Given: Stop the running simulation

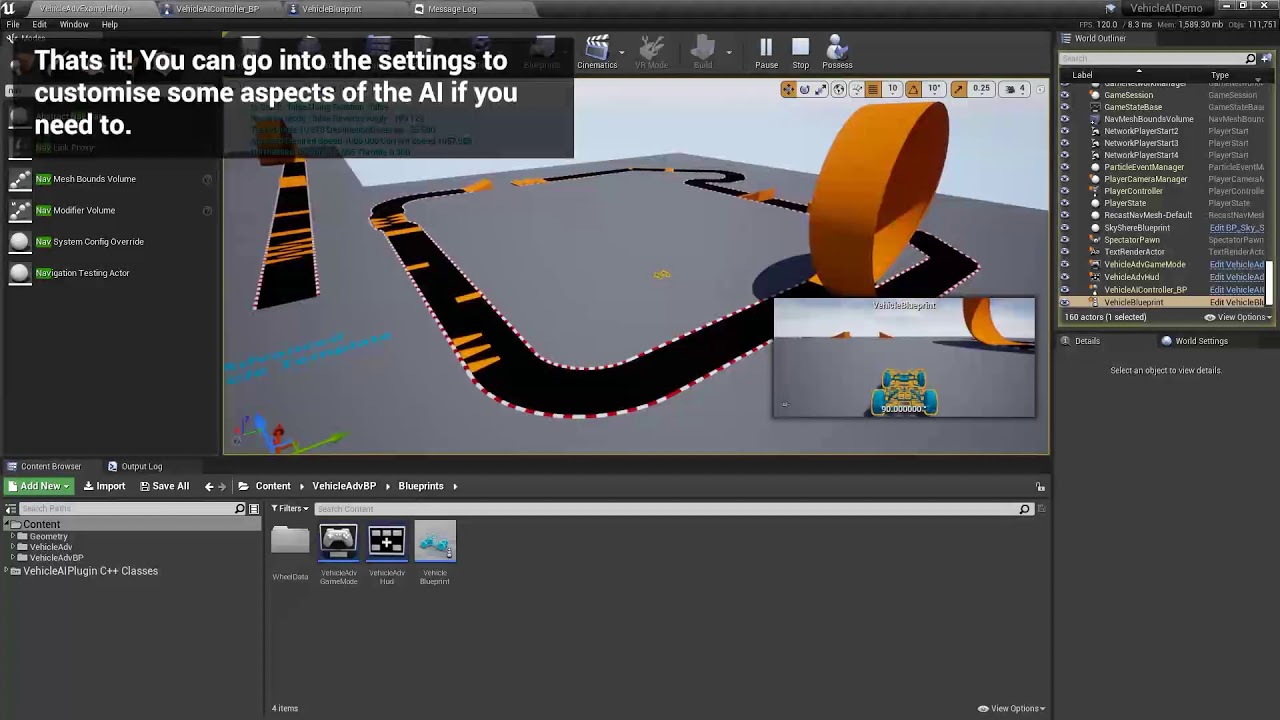Looking at the screenshot, I should 800,53.
